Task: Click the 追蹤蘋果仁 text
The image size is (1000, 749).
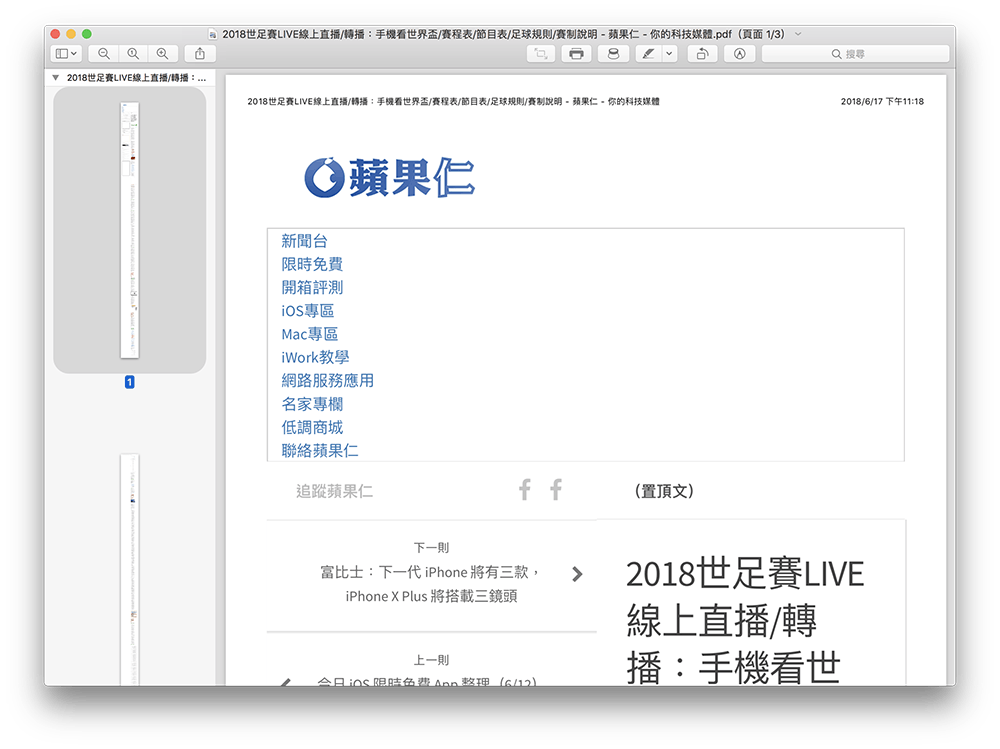Action: (334, 491)
